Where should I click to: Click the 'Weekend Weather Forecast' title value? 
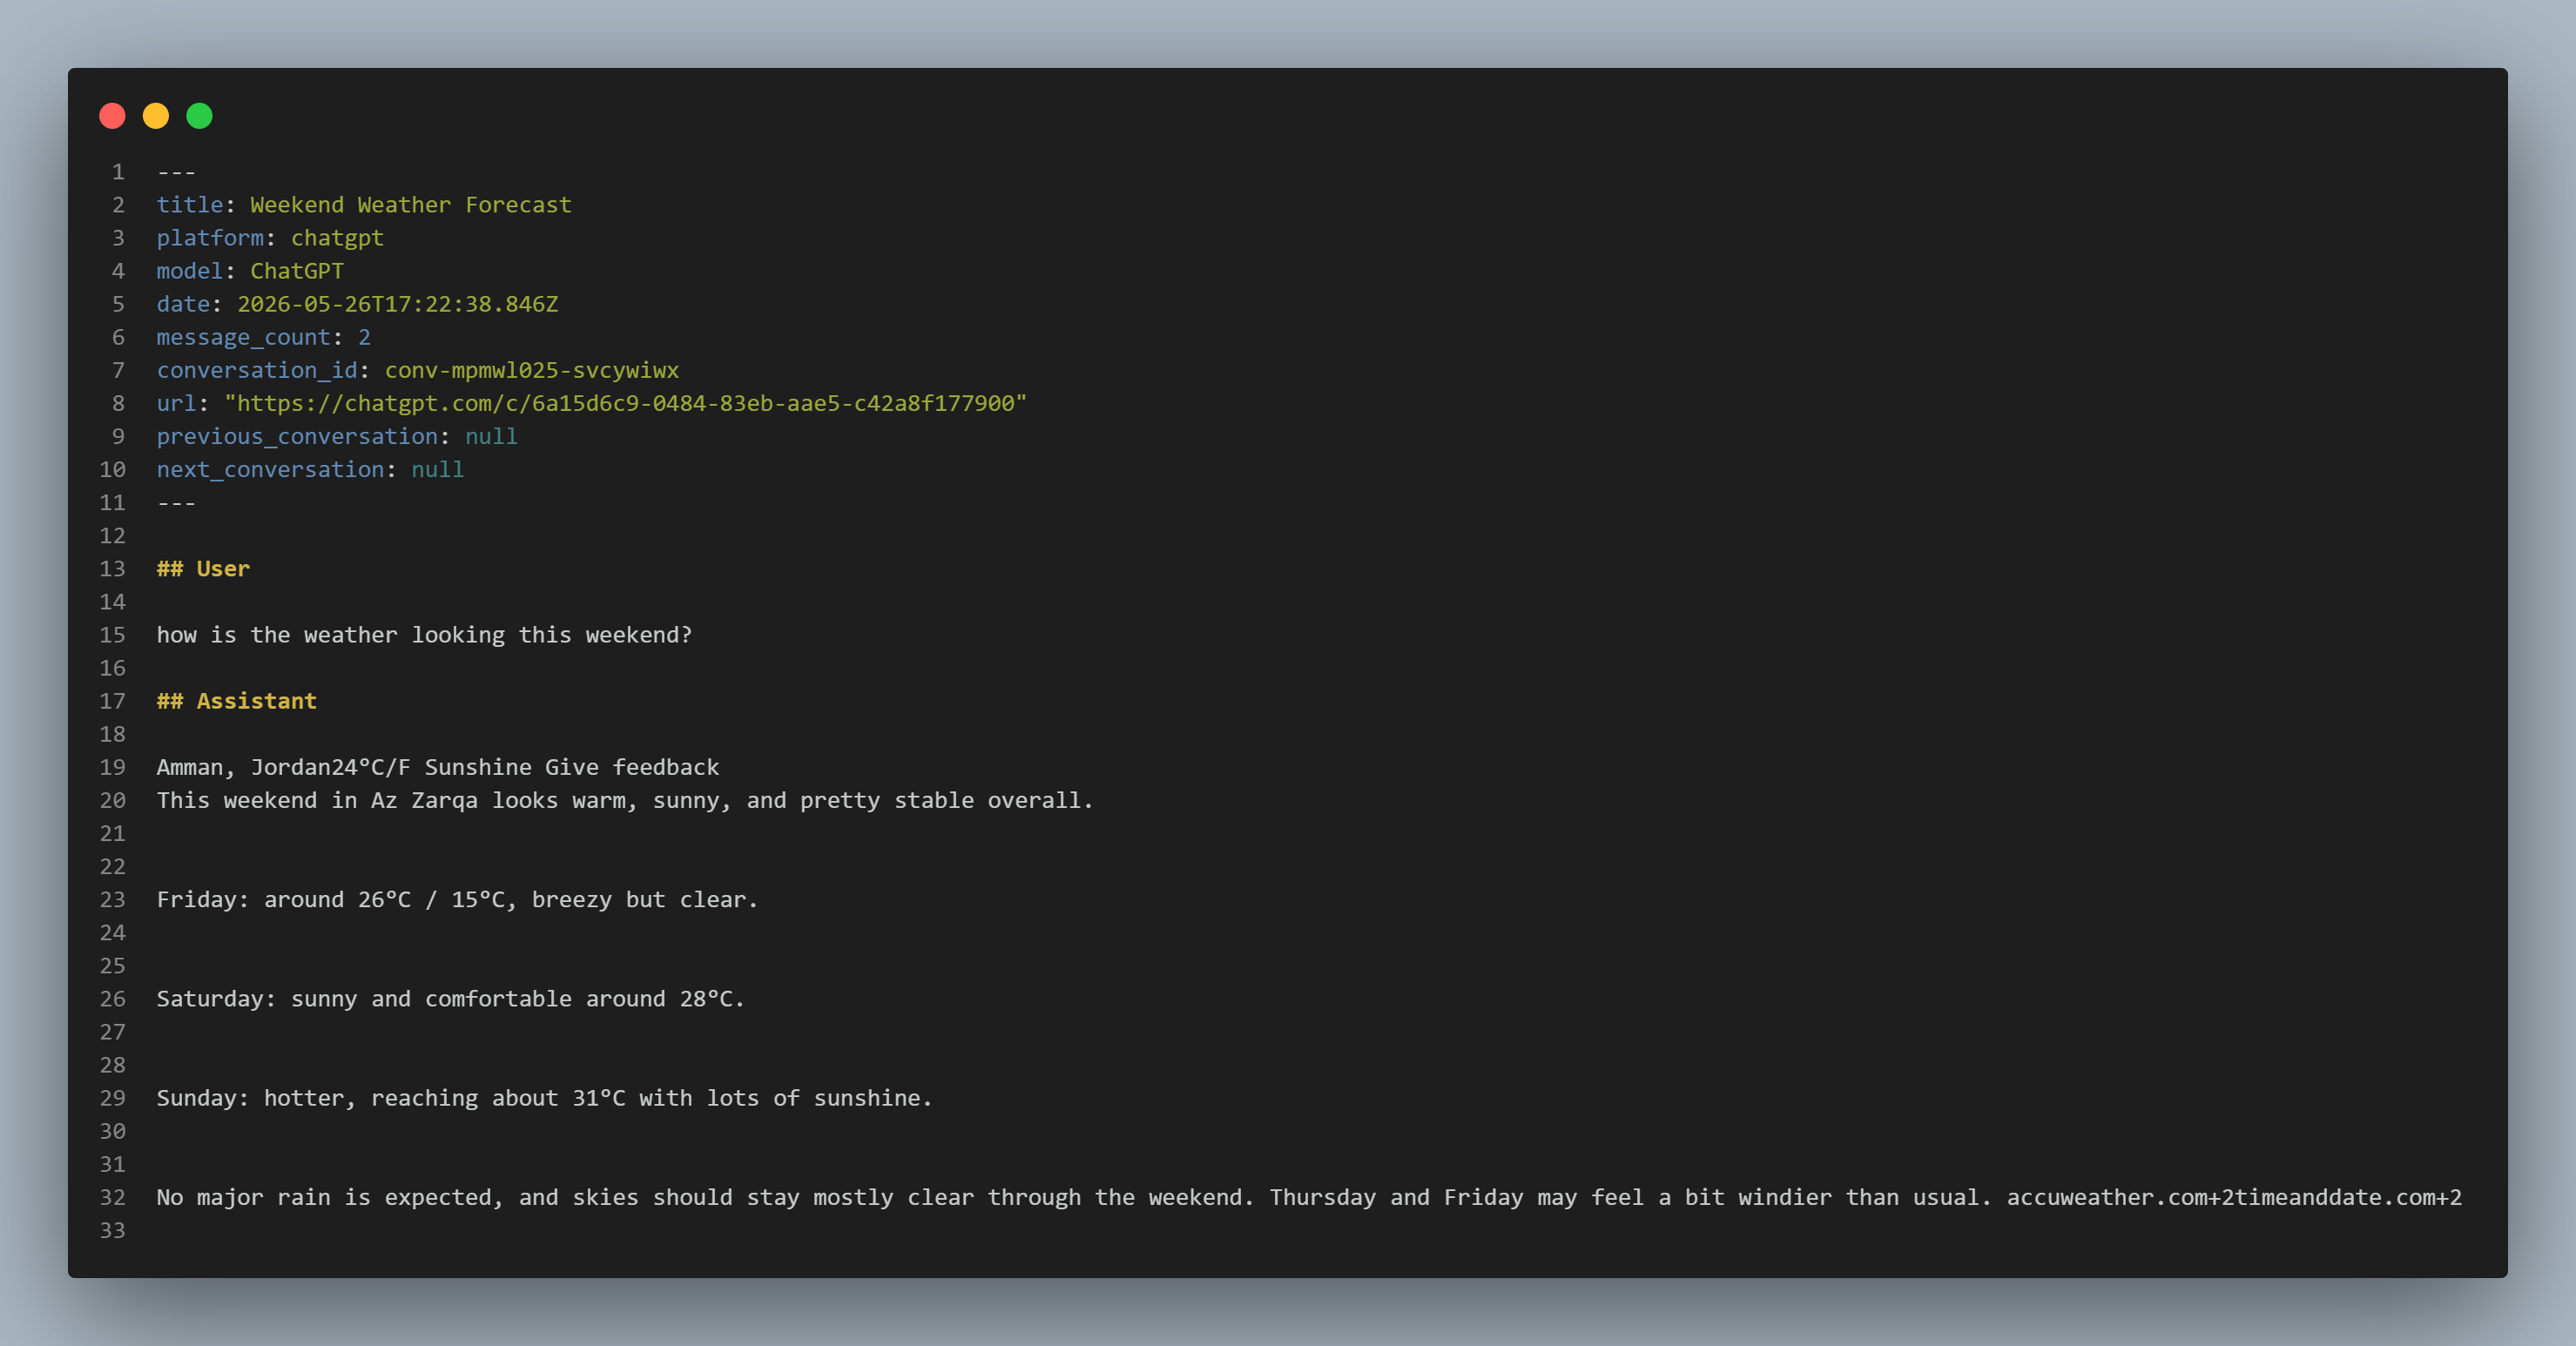click(x=411, y=205)
